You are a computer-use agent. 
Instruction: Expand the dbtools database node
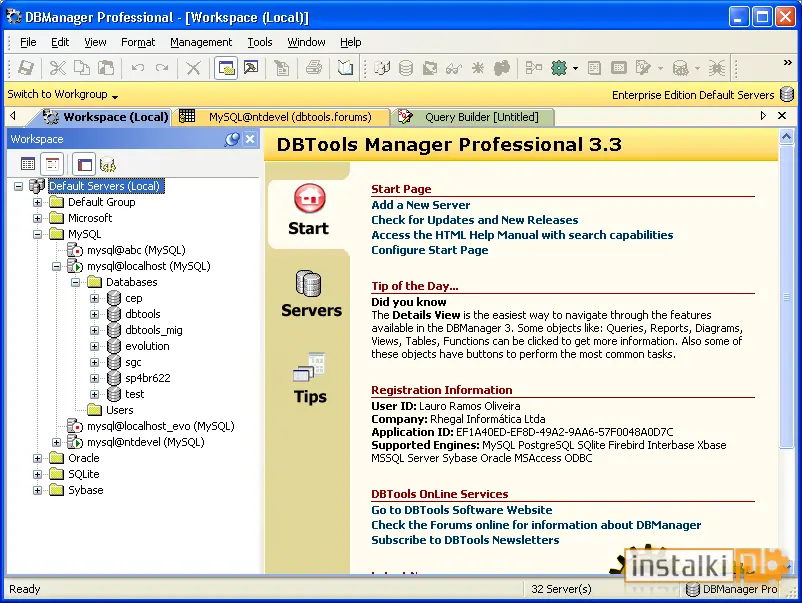pyautogui.click(x=95, y=315)
